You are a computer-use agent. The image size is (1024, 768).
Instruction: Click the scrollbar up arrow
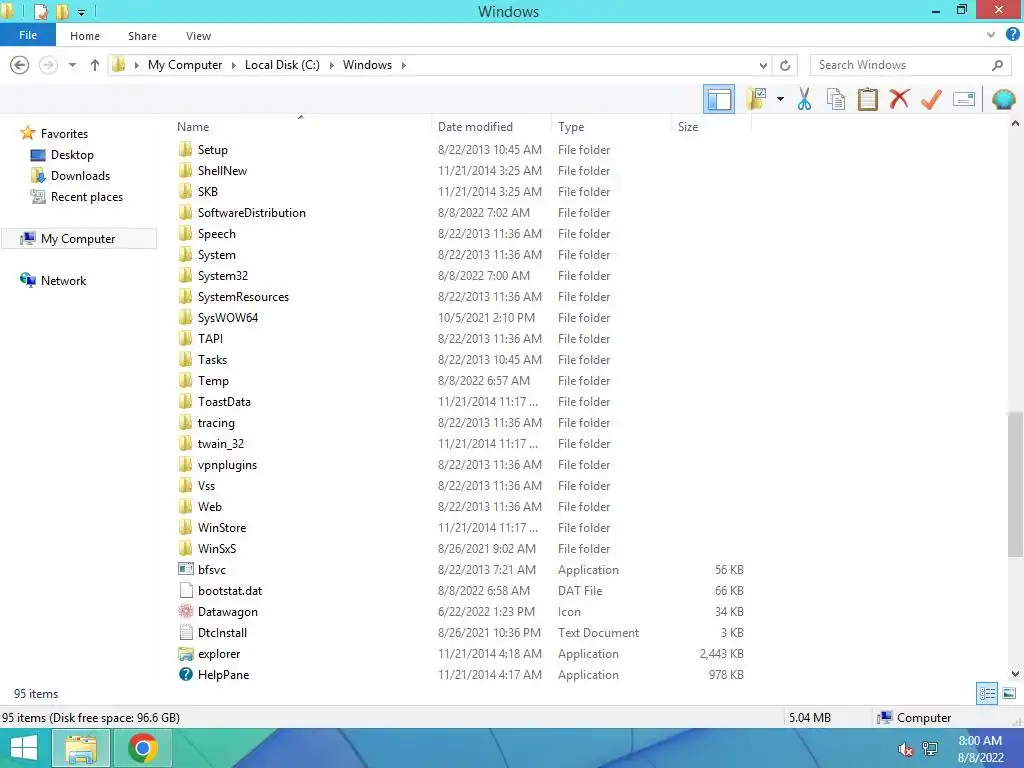pos(1015,123)
